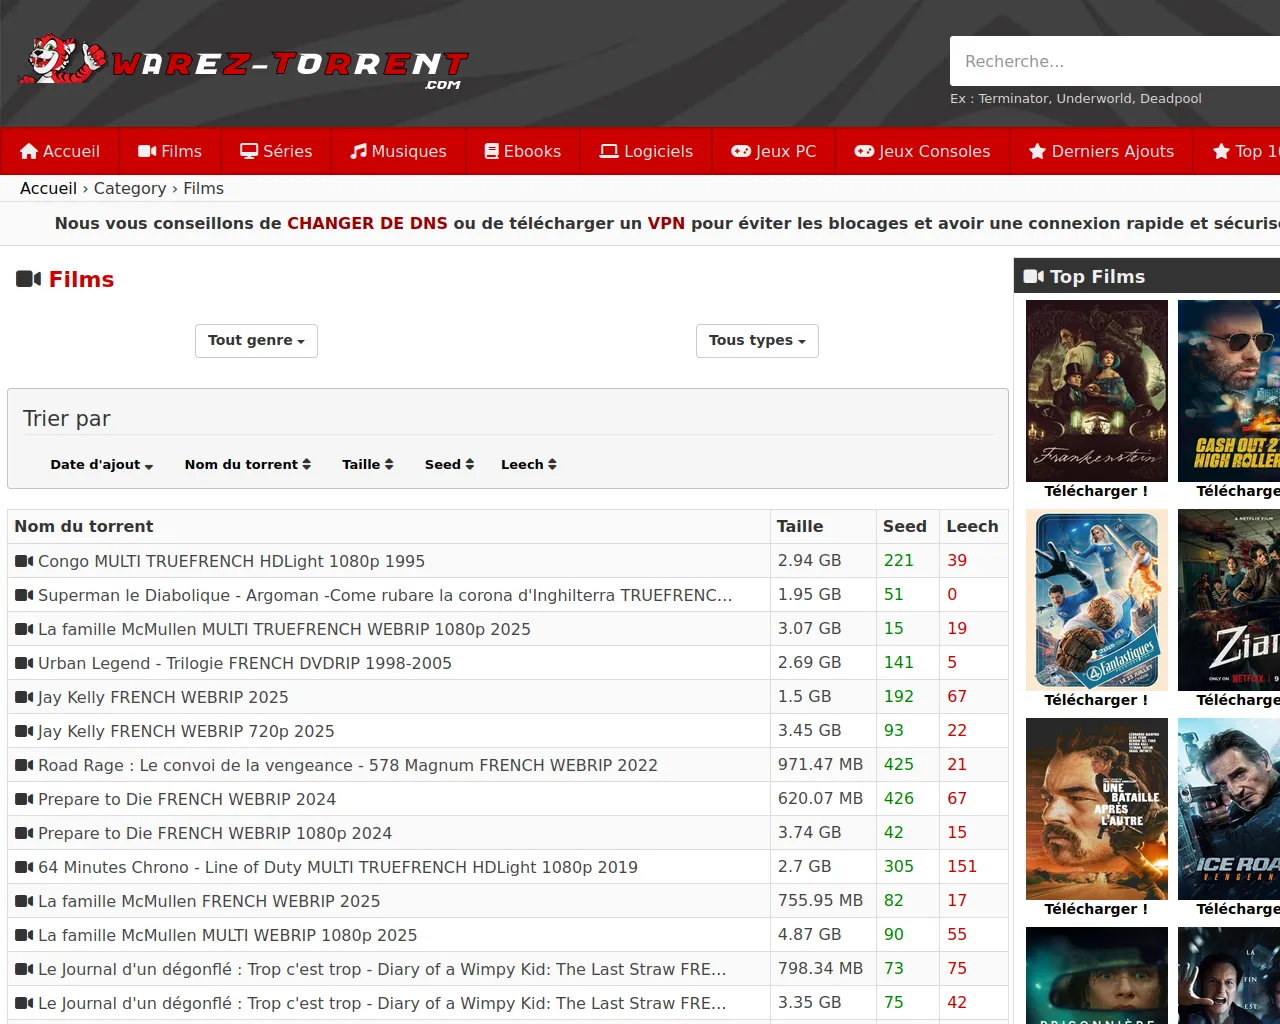
Task: Sort list by Seed count
Action: point(449,464)
